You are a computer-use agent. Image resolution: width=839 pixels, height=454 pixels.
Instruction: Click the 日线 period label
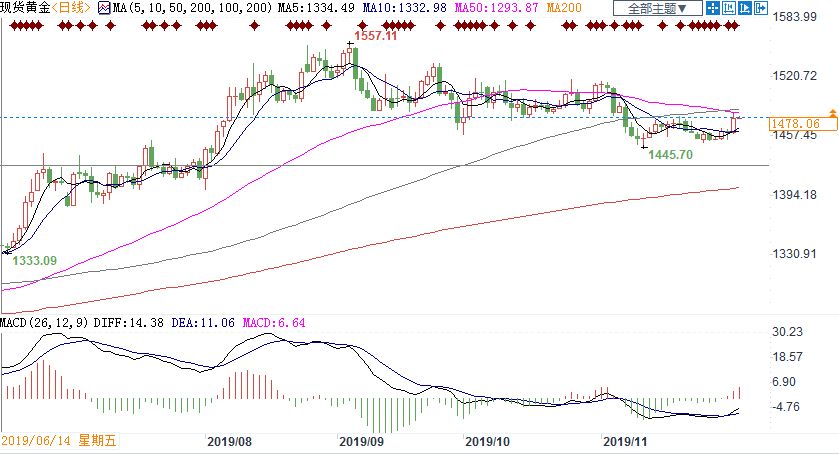71,7
